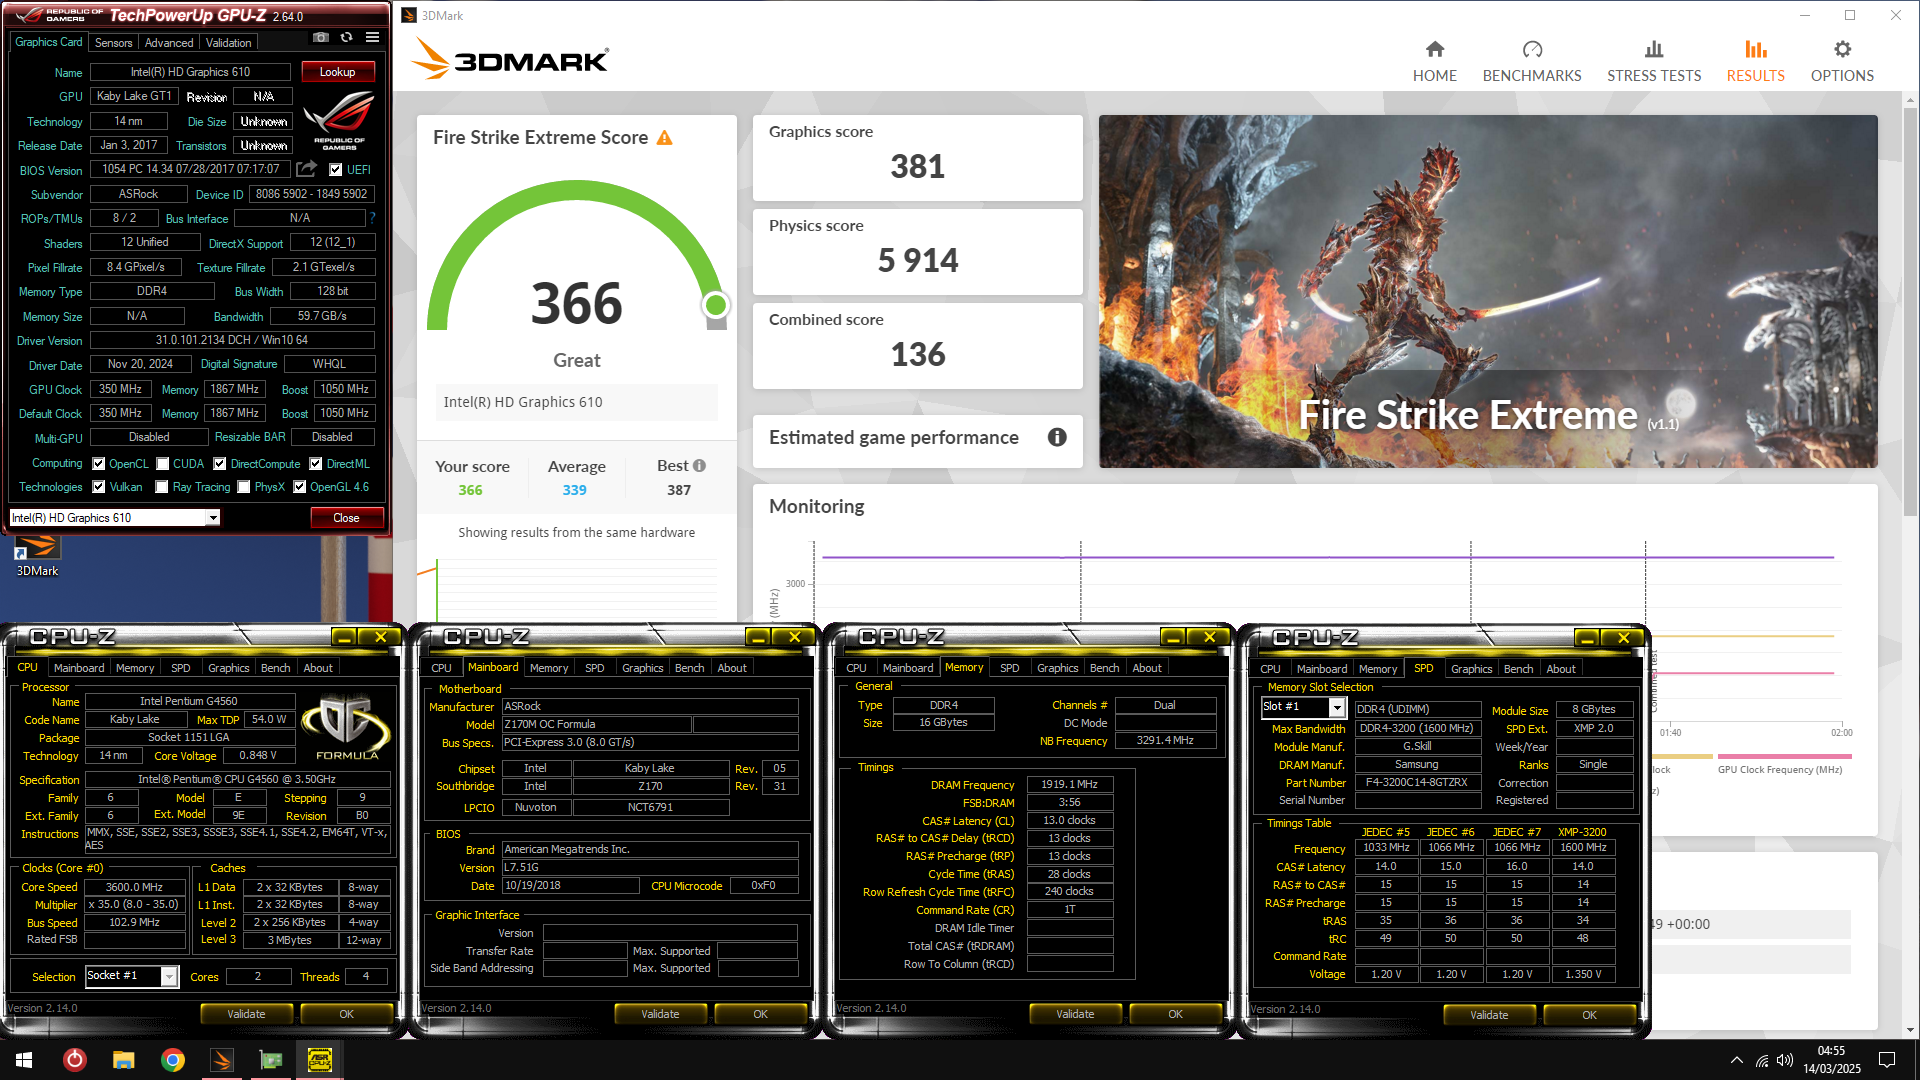Click the network tray icon
This screenshot has height=1080, width=1920.
[1761, 1060]
